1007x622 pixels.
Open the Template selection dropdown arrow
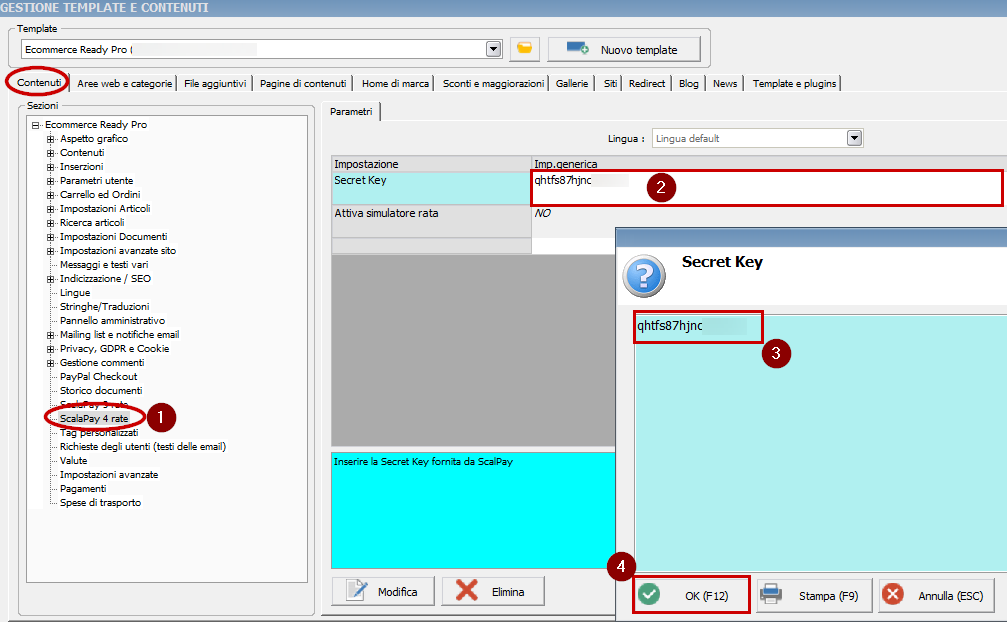click(x=493, y=49)
